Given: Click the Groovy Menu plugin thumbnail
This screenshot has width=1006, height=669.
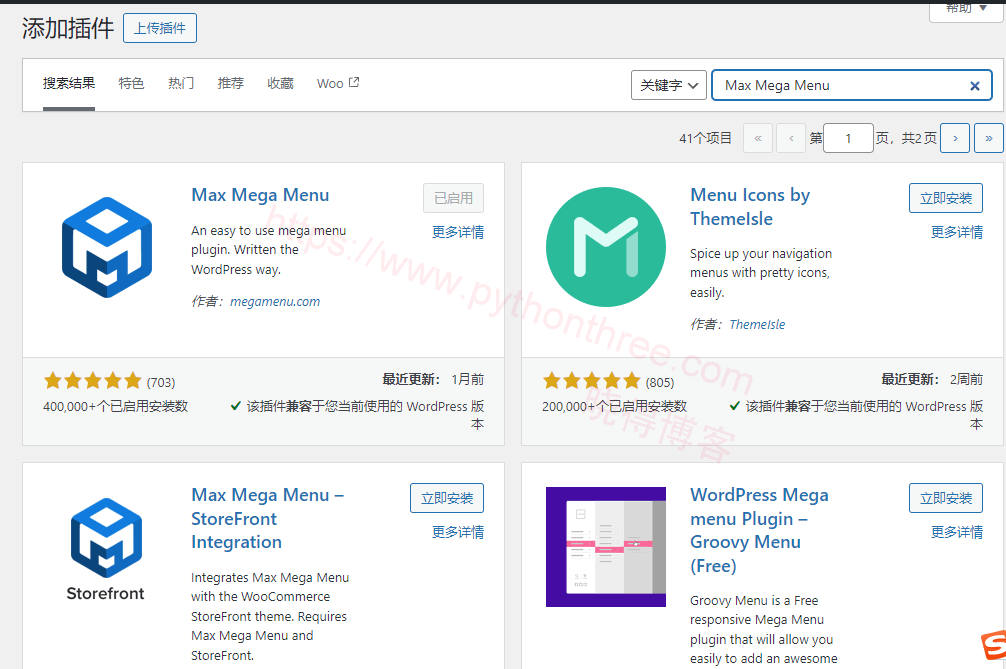Looking at the screenshot, I should tap(605, 547).
